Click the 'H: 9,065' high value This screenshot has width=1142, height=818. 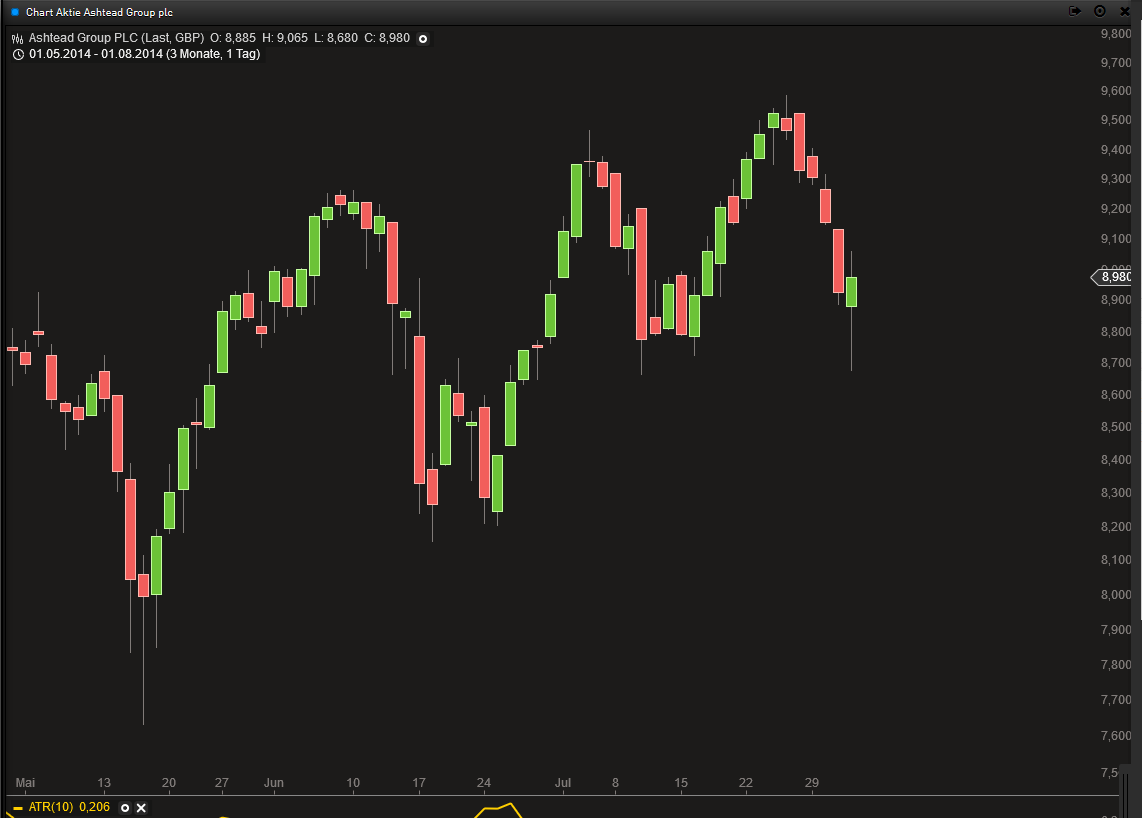(285, 38)
